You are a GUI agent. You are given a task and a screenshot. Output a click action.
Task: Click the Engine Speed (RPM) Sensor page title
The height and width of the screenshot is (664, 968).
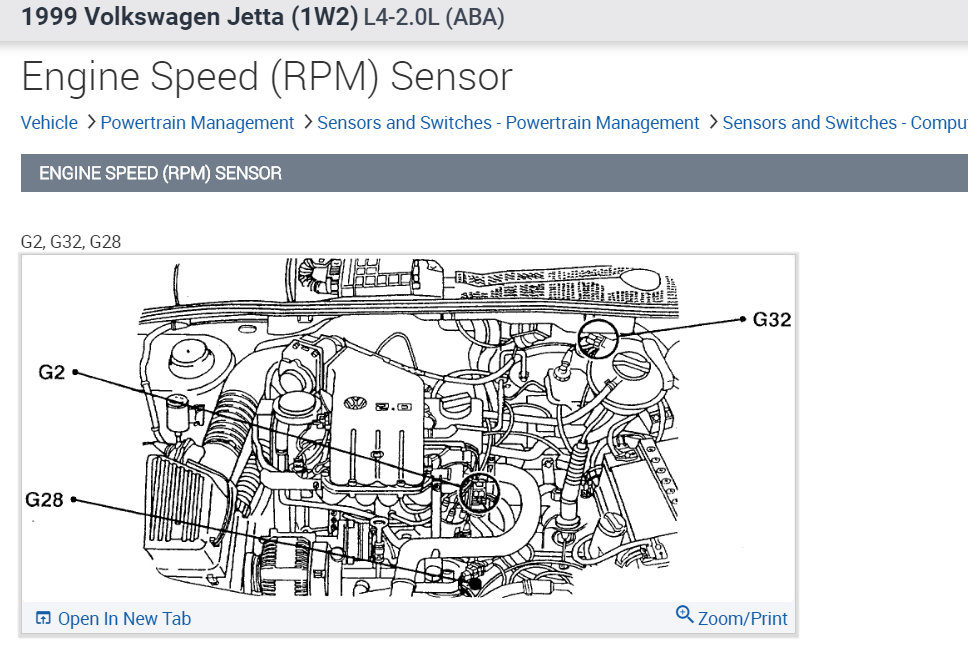click(x=267, y=77)
